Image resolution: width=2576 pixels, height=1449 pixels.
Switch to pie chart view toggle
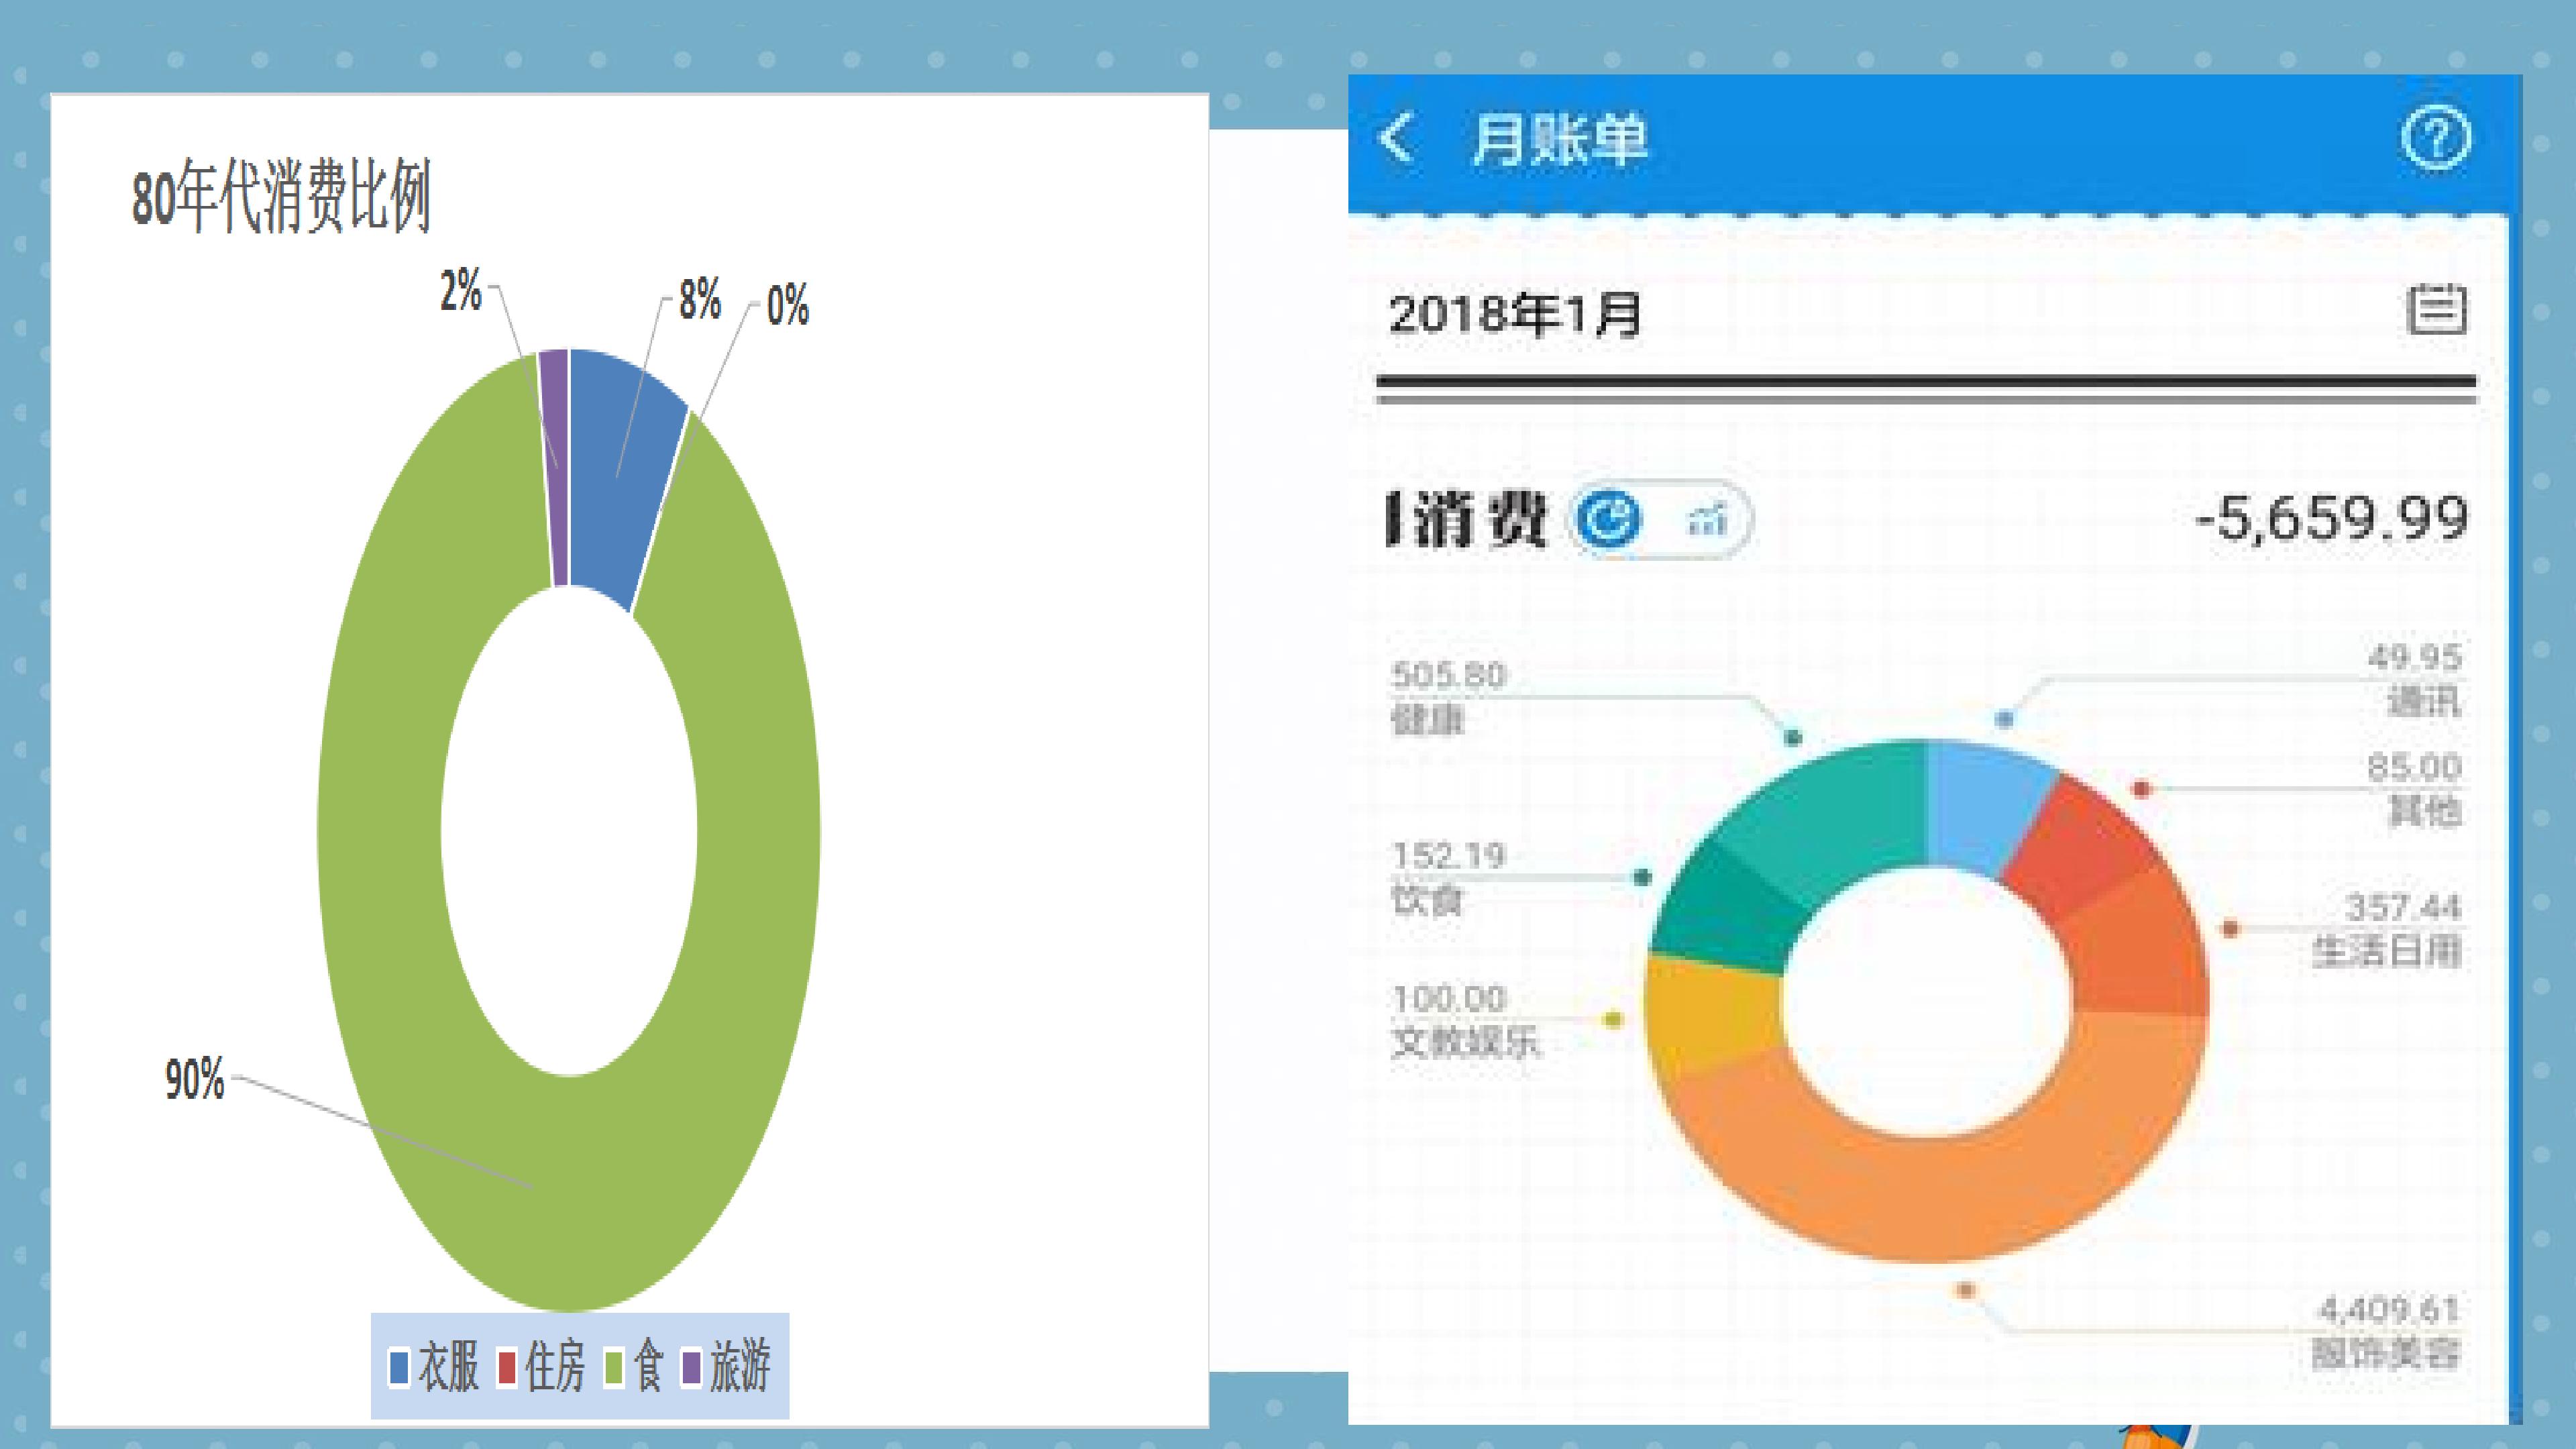(1609, 518)
